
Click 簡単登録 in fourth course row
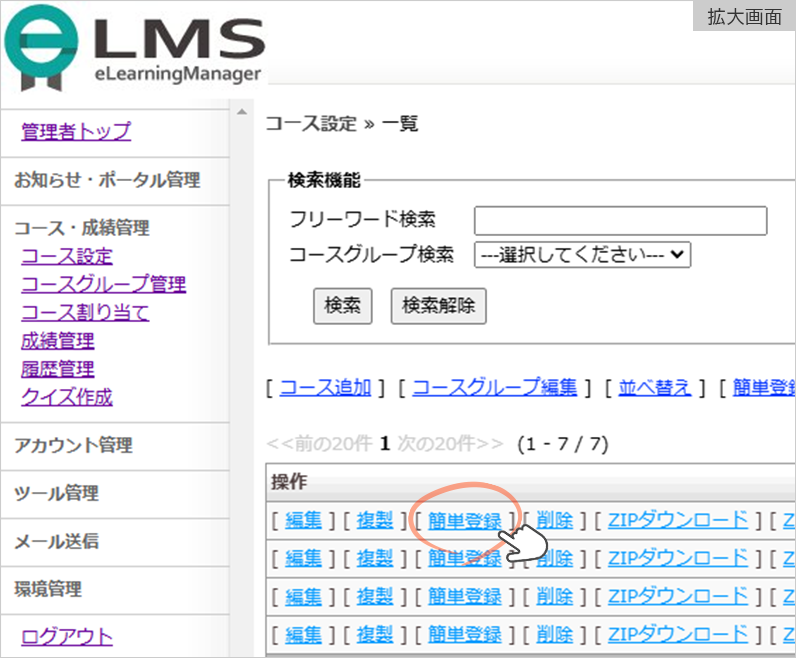pyautogui.click(x=465, y=635)
